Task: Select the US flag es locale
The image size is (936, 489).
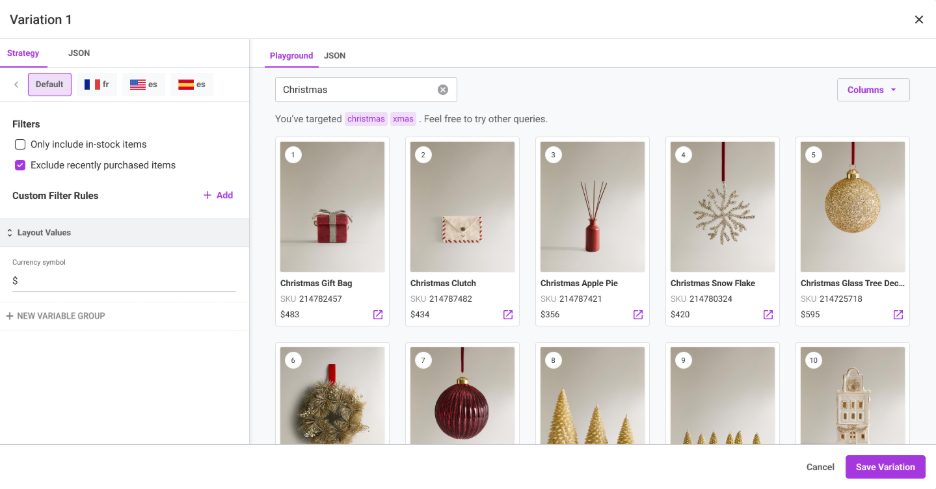Action: pos(143,84)
